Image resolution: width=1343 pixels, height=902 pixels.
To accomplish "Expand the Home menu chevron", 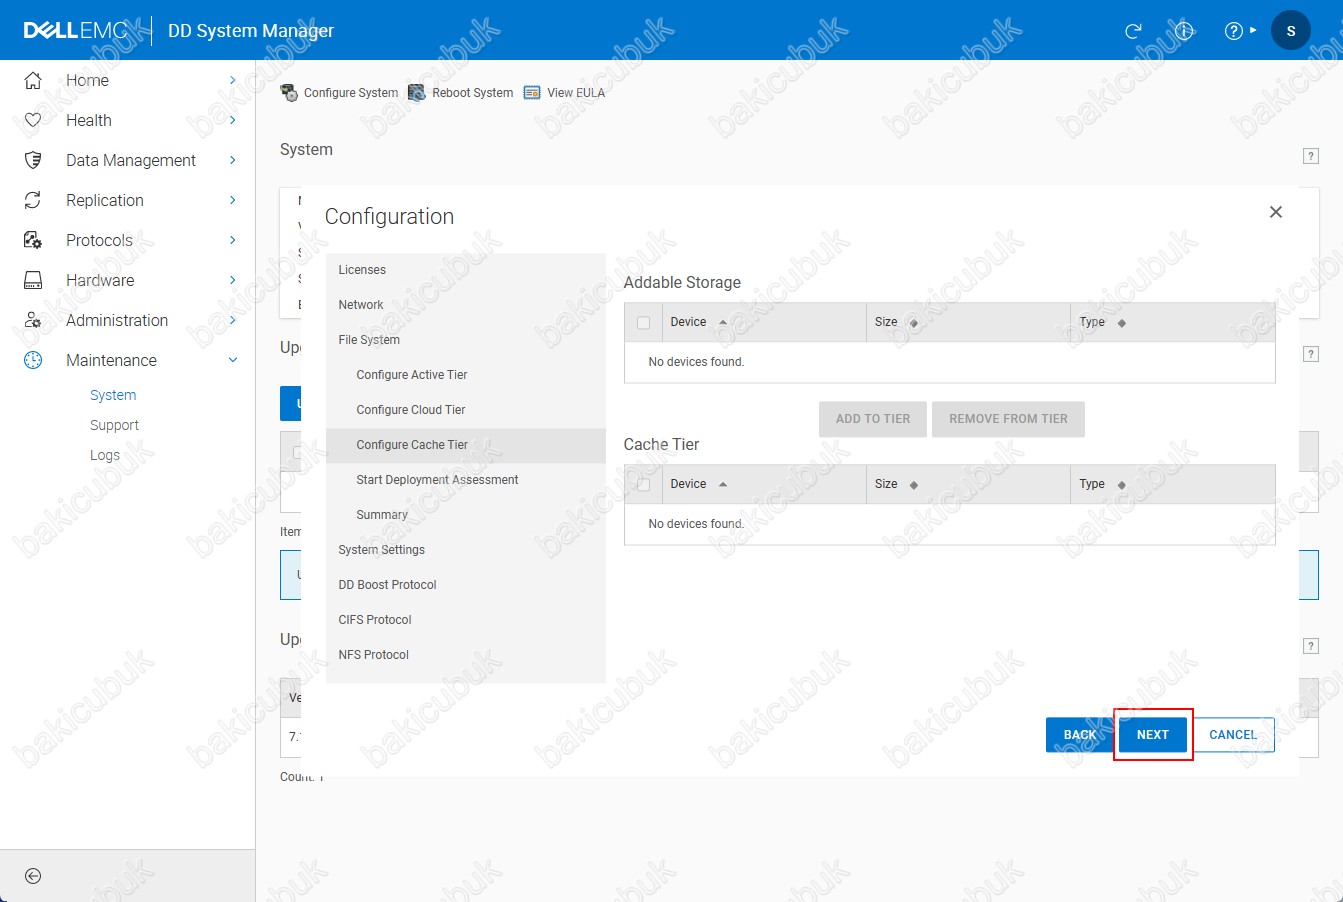I will (x=232, y=80).
